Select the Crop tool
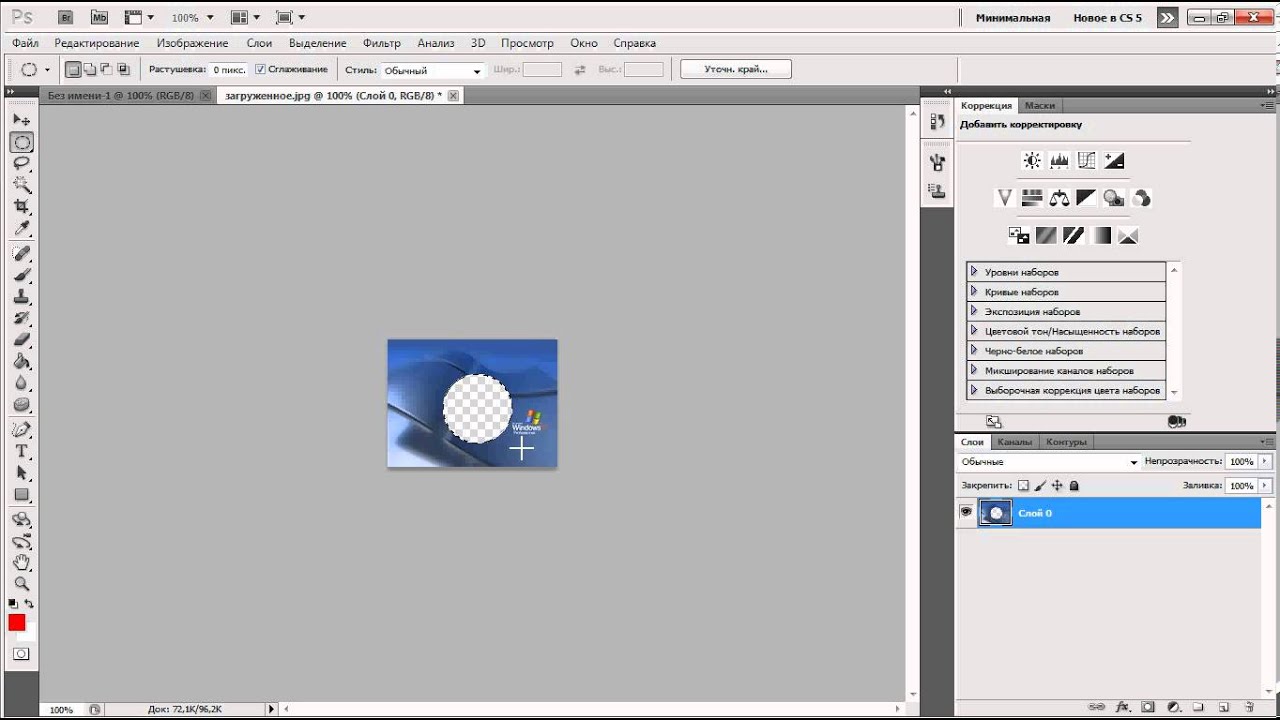Image resolution: width=1280 pixels, height=720 pixels. [x=21, y=207]
